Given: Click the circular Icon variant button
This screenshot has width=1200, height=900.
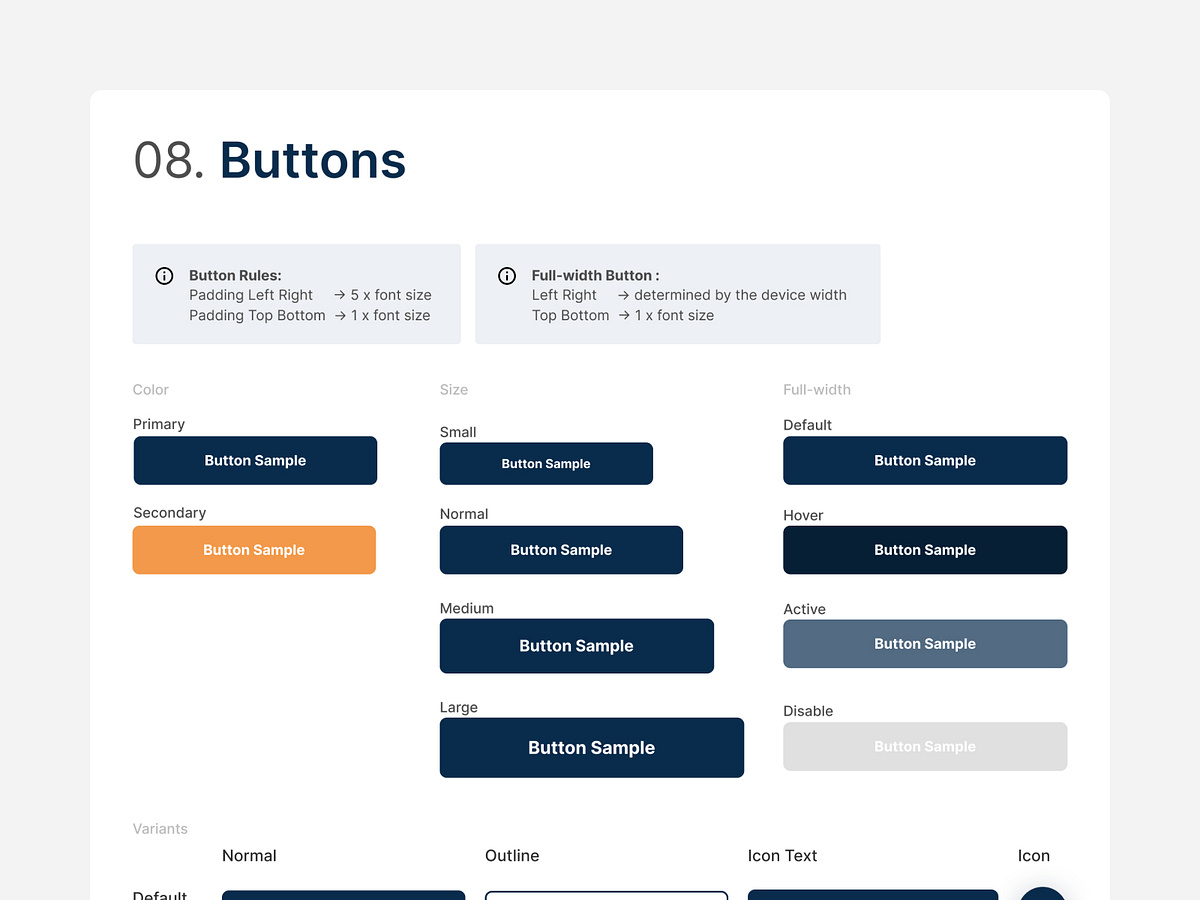Looking at the screenshot, I should [x=1043, y=895].
